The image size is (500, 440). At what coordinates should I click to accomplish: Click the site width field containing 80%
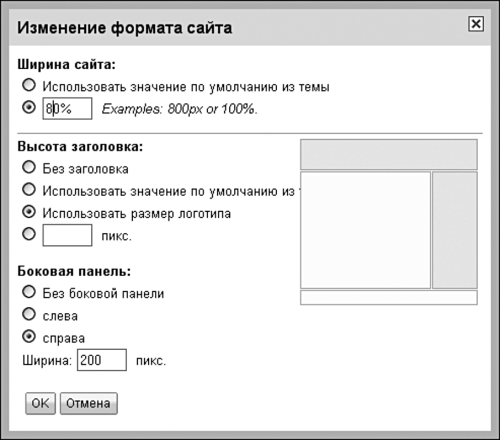67,108
